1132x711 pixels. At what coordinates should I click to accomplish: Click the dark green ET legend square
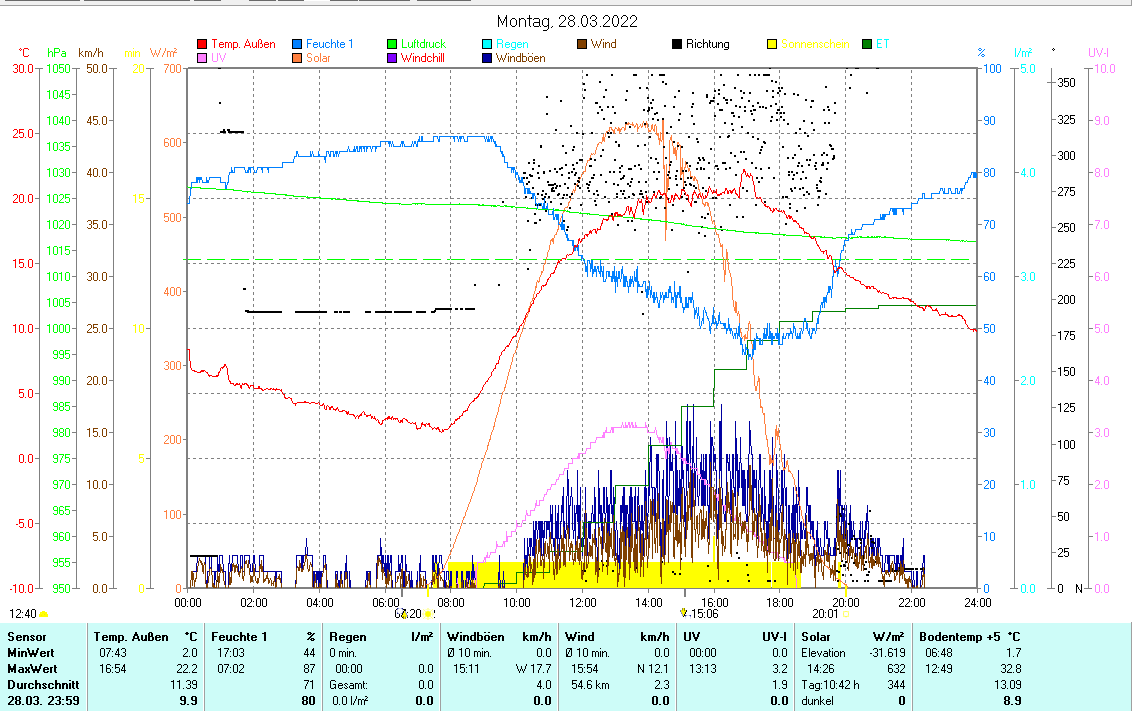click(x=867, y=44)
